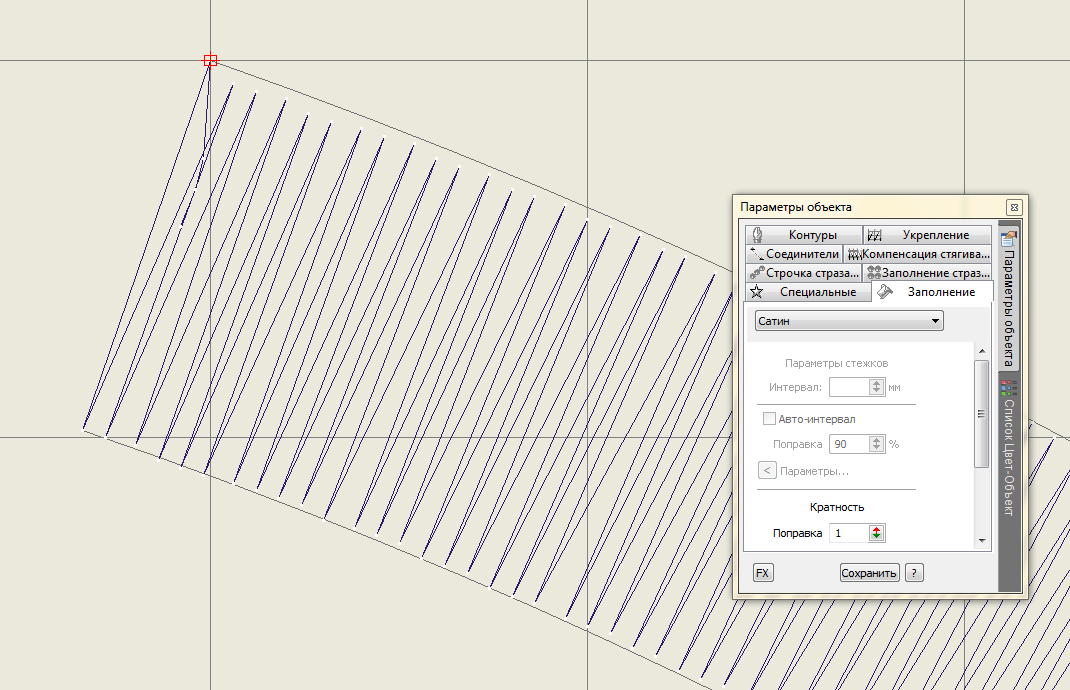Adjust the Кратность Поправка red-green spinner
This screenshot has height=690, width=1070.
tap(877, 533)
